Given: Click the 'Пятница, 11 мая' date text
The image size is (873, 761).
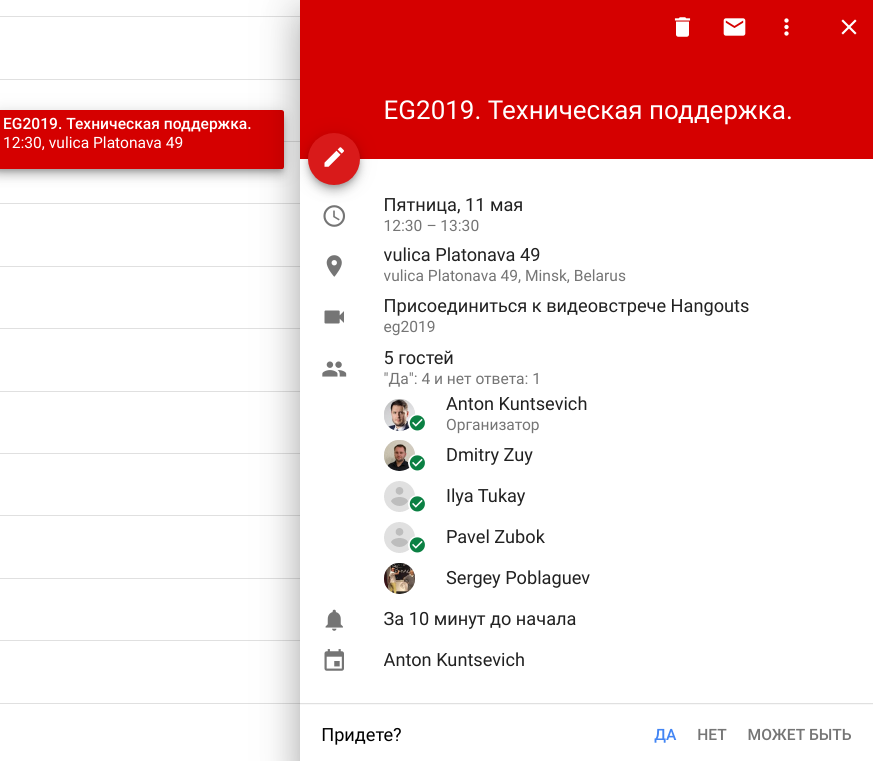Looking at the screenshot, I should (x=453, y=205).
